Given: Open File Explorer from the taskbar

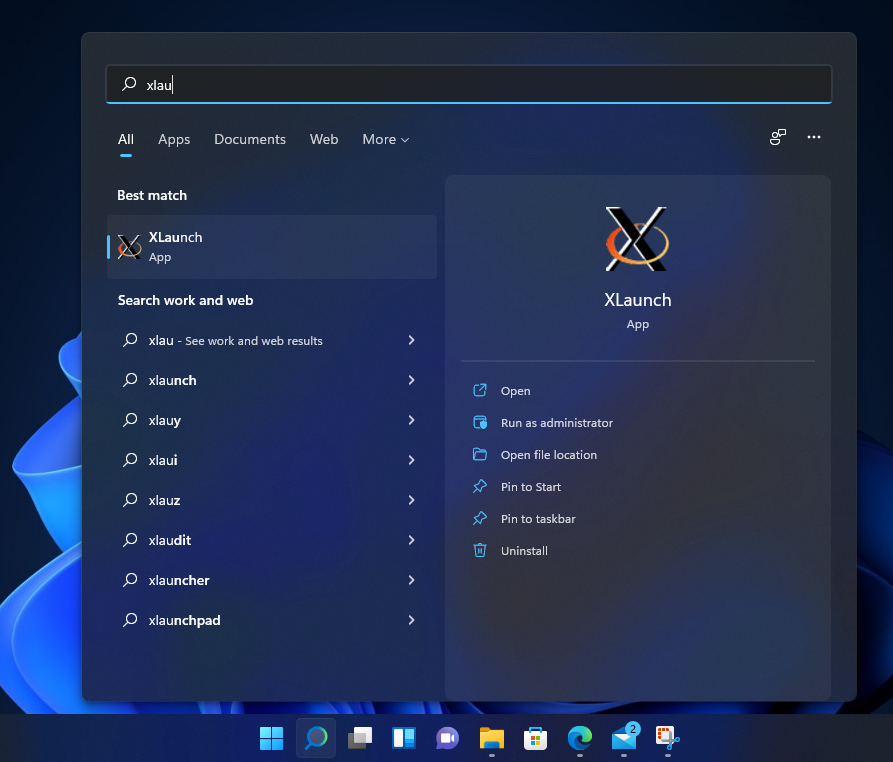Looking at the screenshot, I should [x=492, y=738].
